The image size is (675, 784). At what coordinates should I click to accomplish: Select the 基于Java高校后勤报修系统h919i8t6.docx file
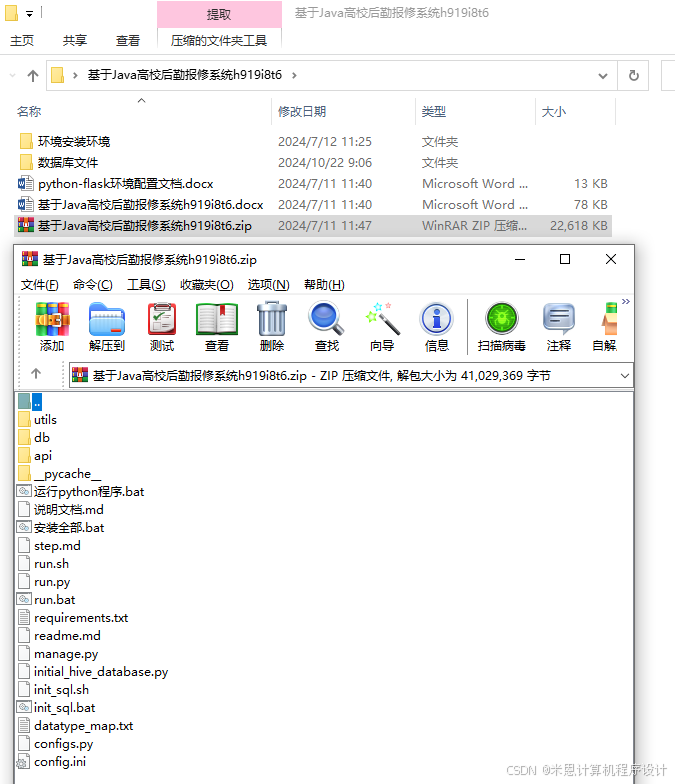click(140, 204)
